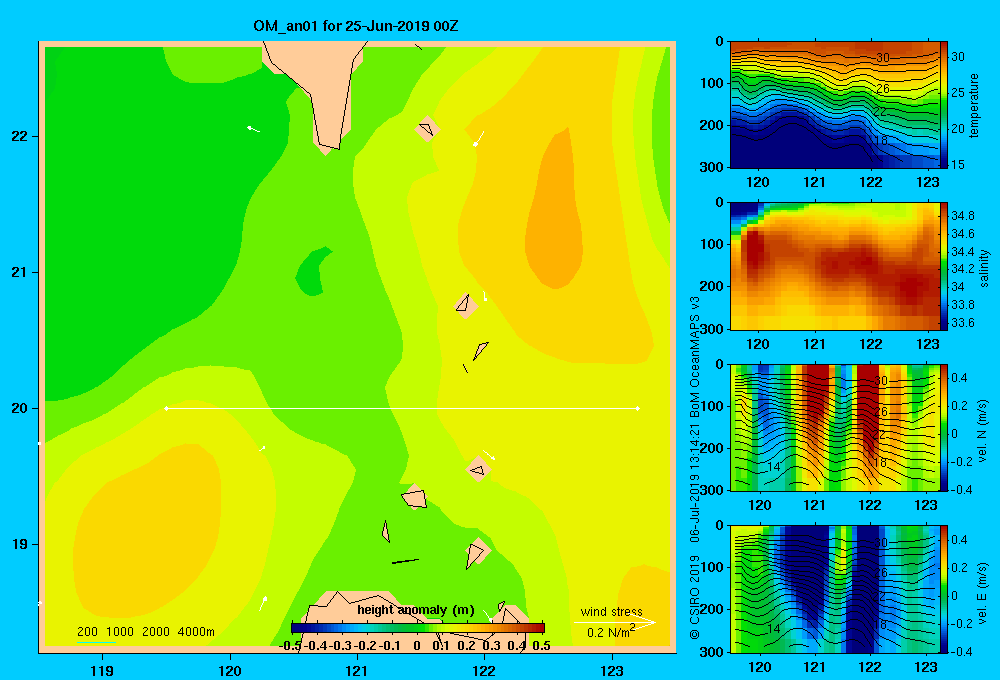1000x680 pixels.
Task: Click the '1000' depth contour legend entry
Action: pyautogui.click(x=120, y=632)
